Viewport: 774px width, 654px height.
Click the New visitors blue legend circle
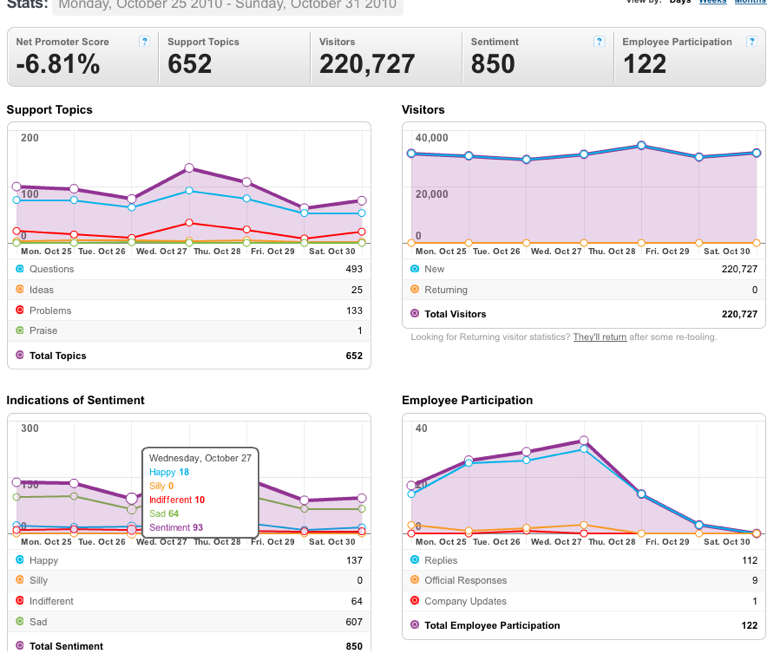(x=415, y=269)
